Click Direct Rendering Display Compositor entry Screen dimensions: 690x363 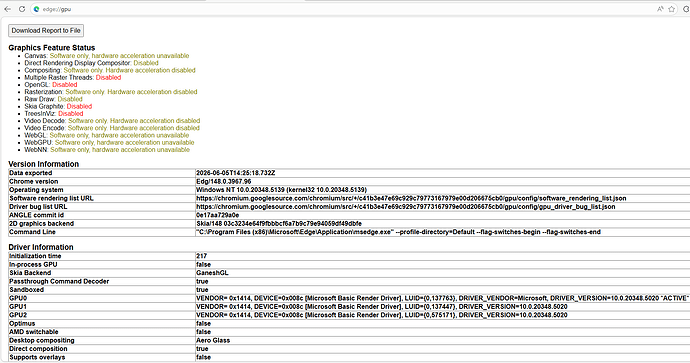tap(91, 63)
